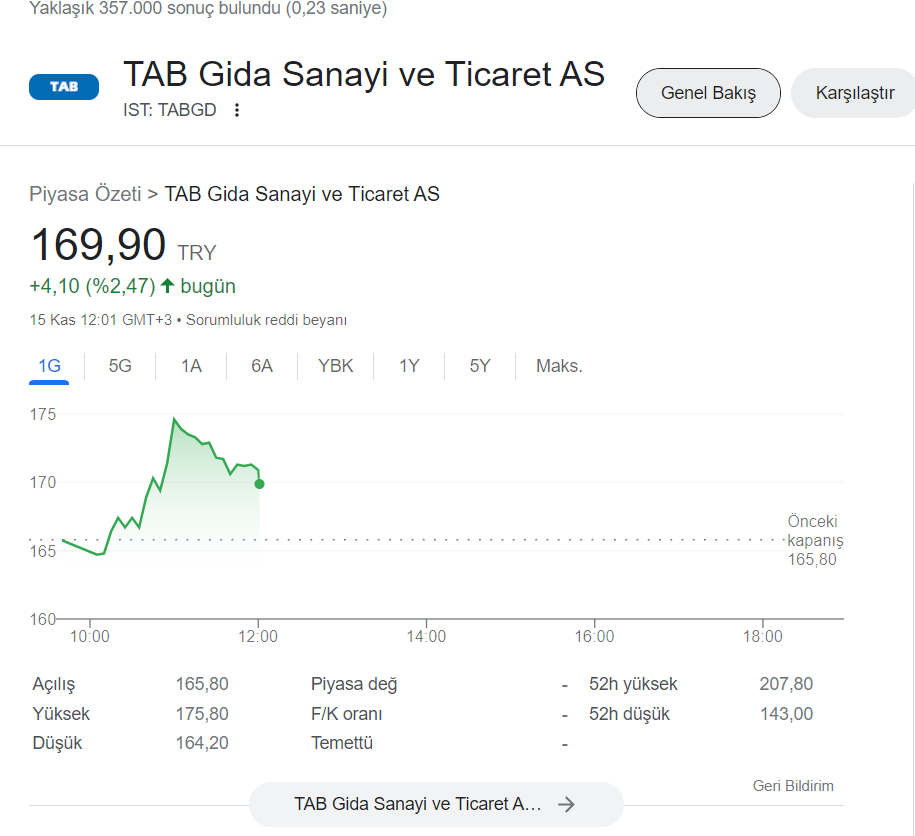Click the green current price dot on chart
The image size is (915, 836).
tap(260, 484)
